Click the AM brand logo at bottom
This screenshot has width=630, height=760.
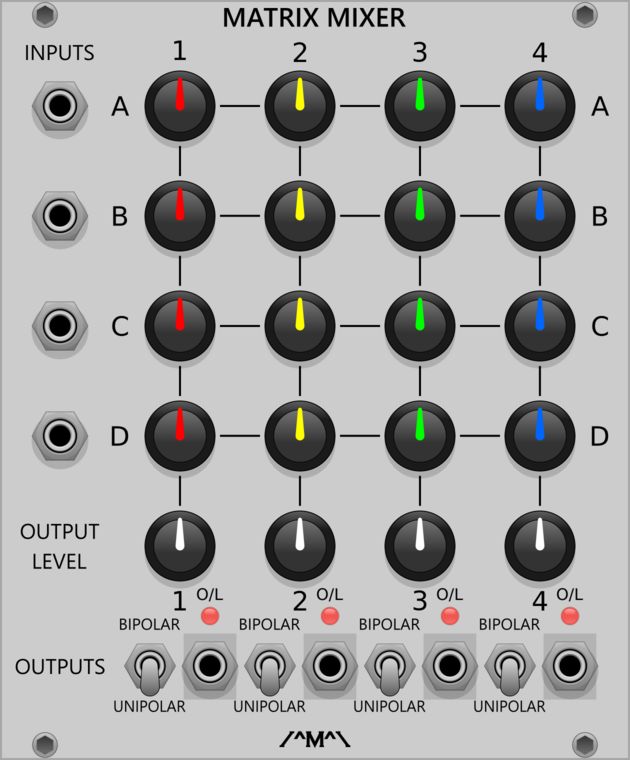tap(315, 740)
